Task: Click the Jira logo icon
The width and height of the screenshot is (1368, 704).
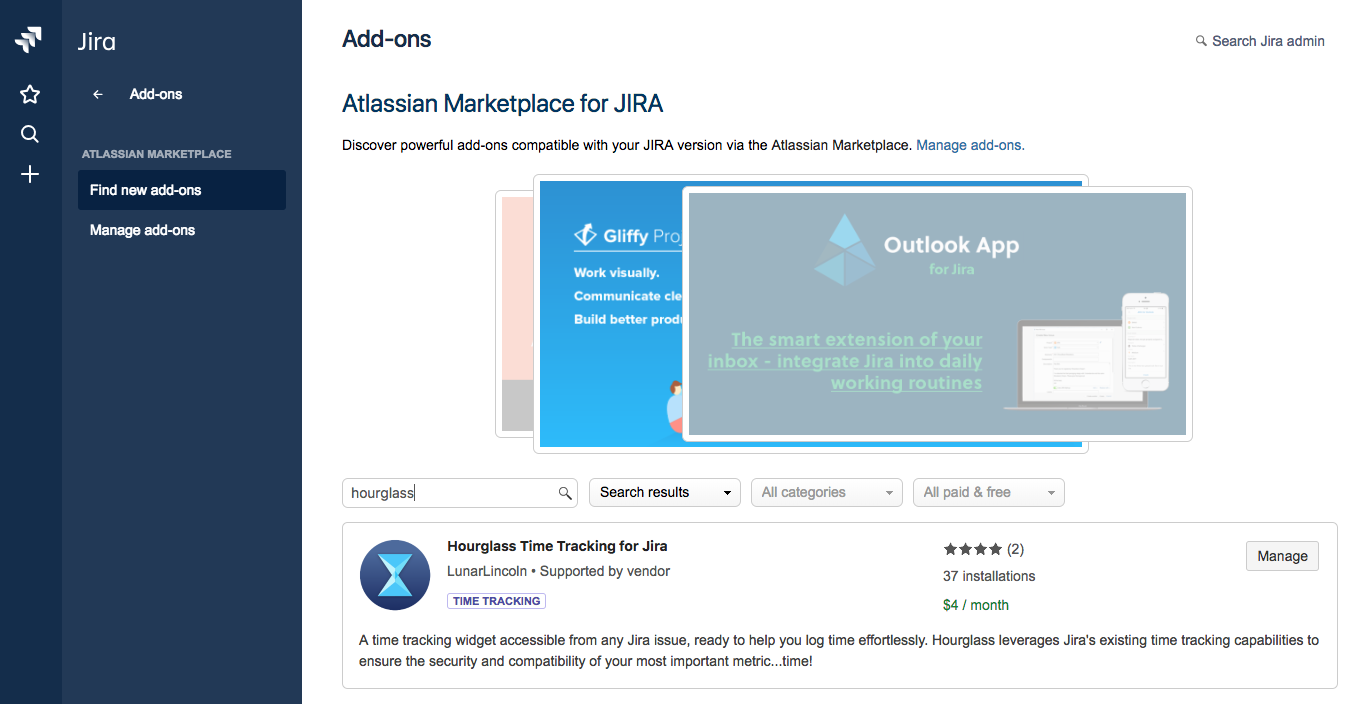Action: (30, 40)
